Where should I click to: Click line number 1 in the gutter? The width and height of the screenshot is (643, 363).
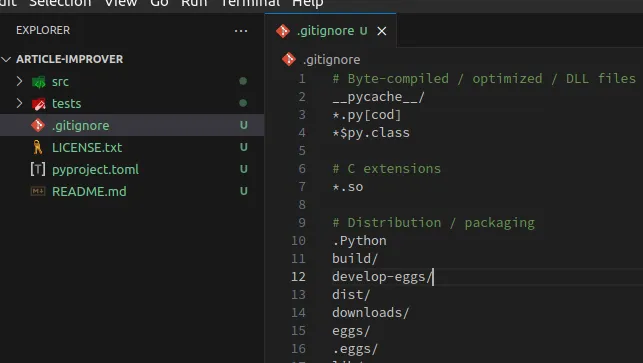[302, 78]
